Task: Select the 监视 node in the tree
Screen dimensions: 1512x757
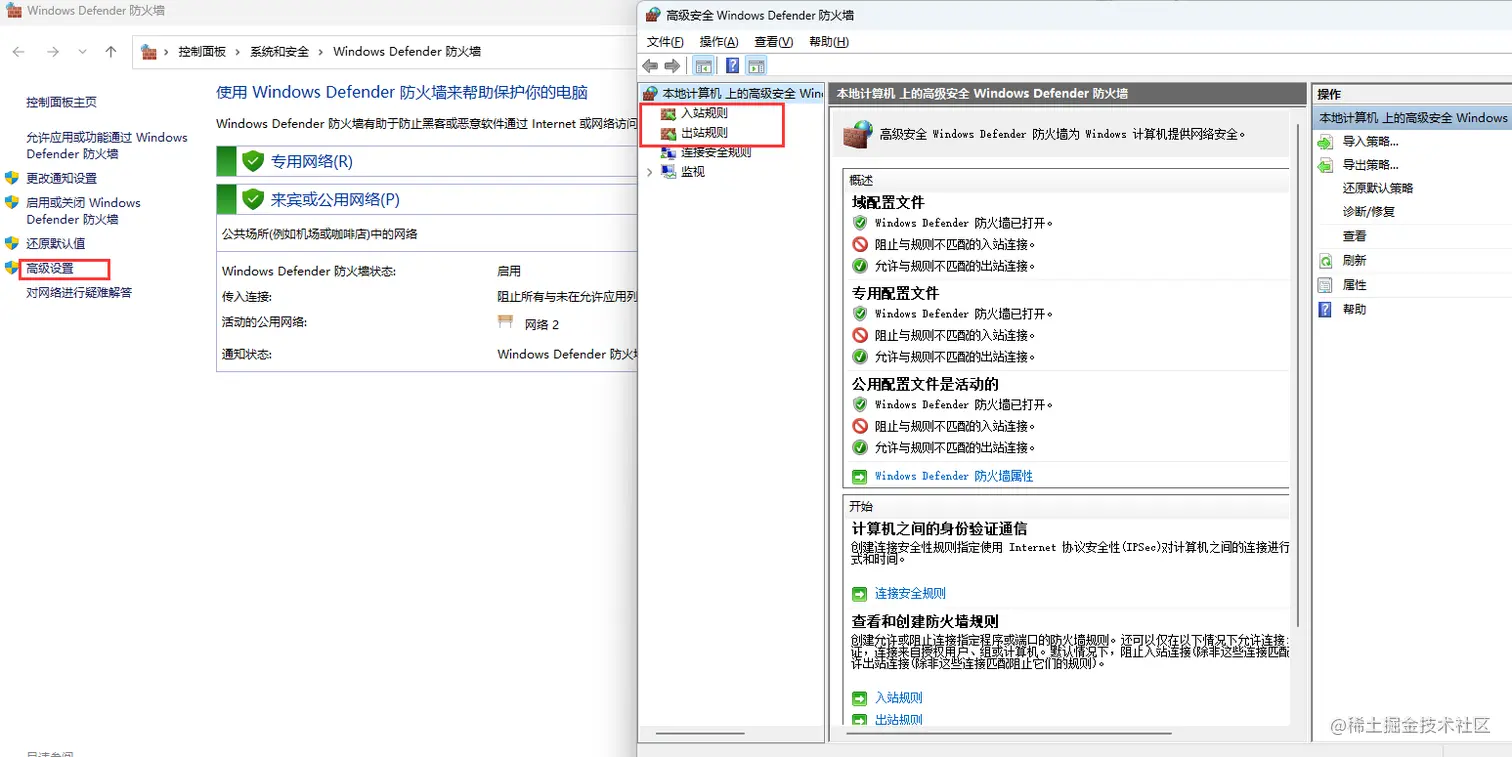Action: (693, 171)
